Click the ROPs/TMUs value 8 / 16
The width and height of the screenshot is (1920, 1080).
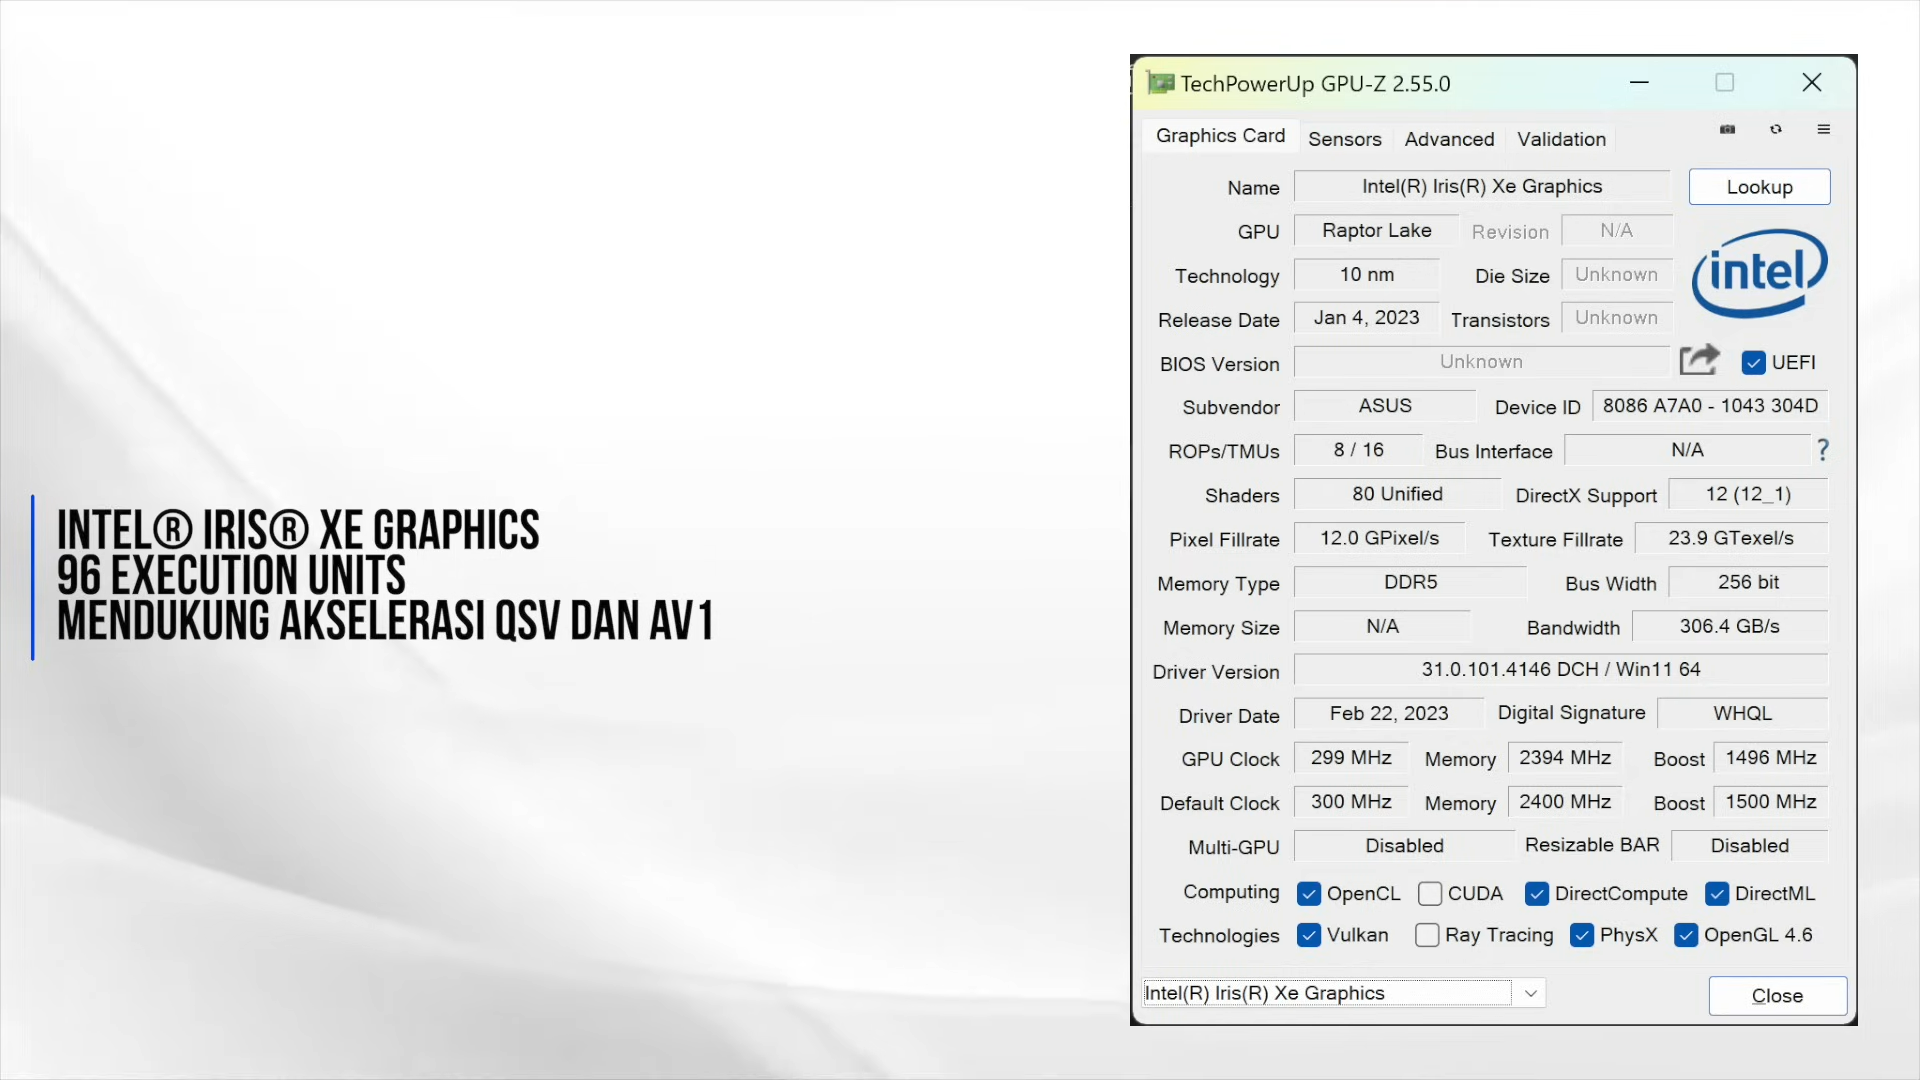1358,450
